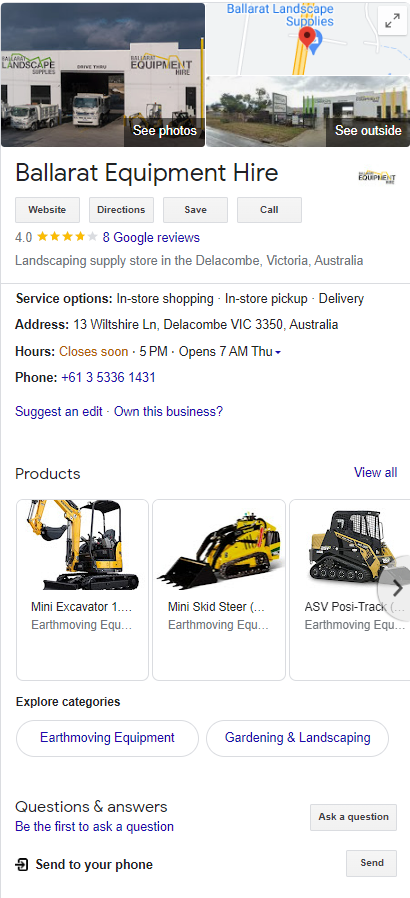Open the ASV Posi-Track product card
This screenshot has height=898, width=410.
click(x=350, y=589)
